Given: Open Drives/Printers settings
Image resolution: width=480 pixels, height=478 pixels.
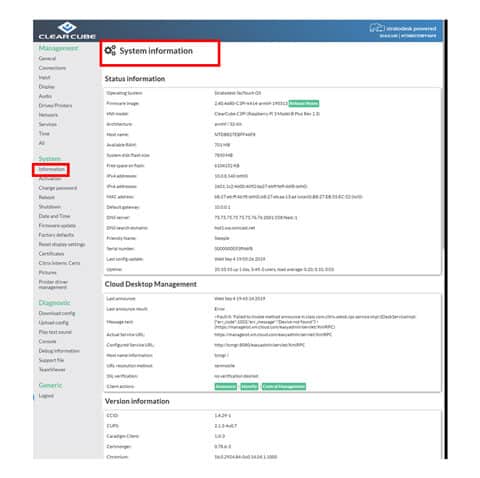Looking at the screenshot, I should coord(55,105).
